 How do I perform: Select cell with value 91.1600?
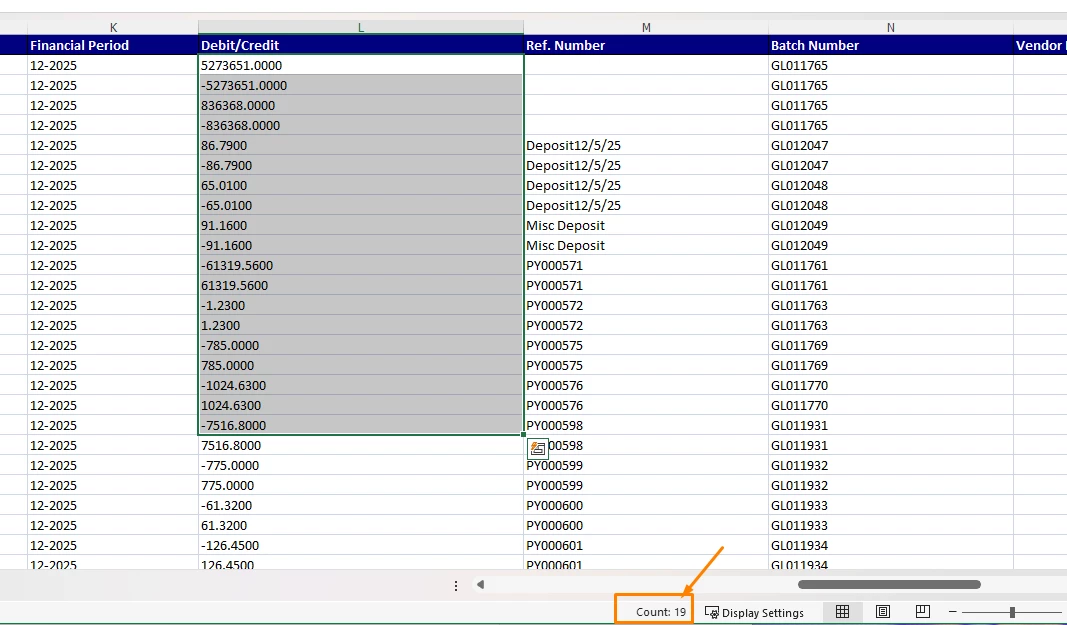(361, 225)
